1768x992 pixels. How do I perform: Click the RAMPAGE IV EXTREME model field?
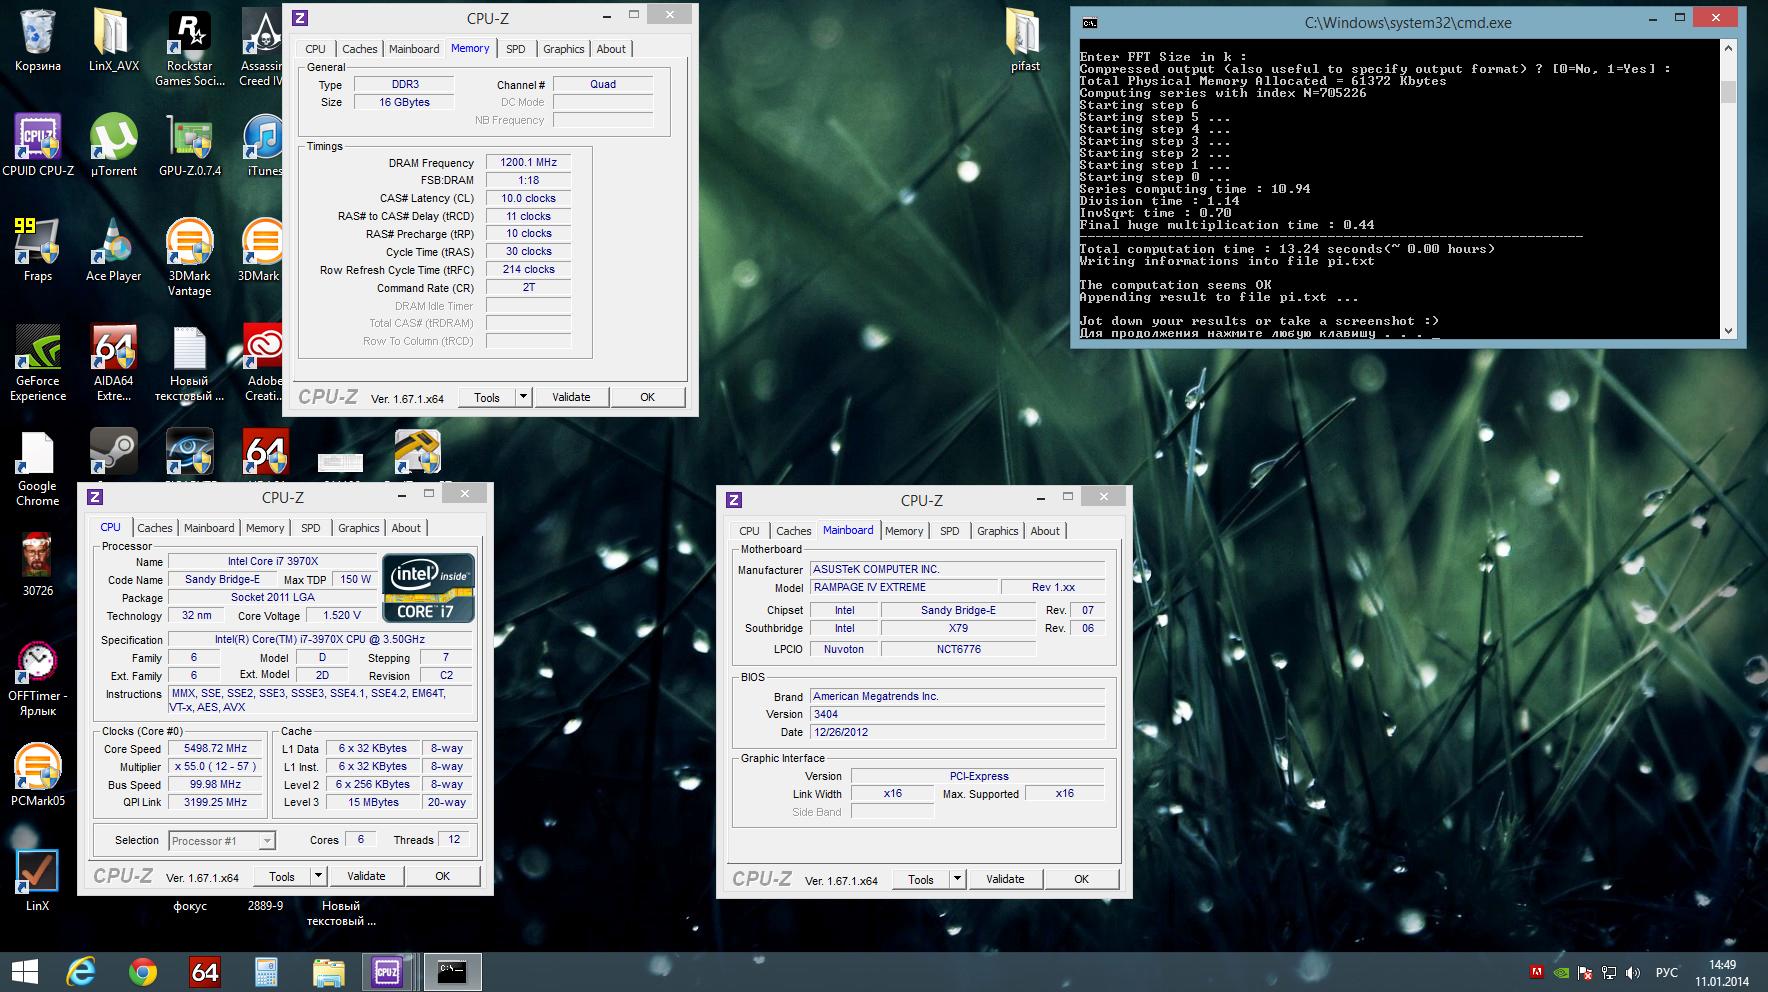pyautogui.click(x=904, y=587)
